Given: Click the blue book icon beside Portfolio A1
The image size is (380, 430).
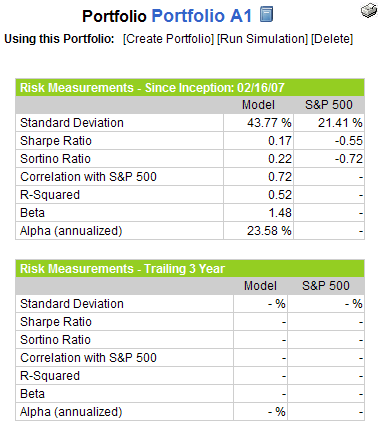Looking at the screenshot, I should tap(266, 14).
